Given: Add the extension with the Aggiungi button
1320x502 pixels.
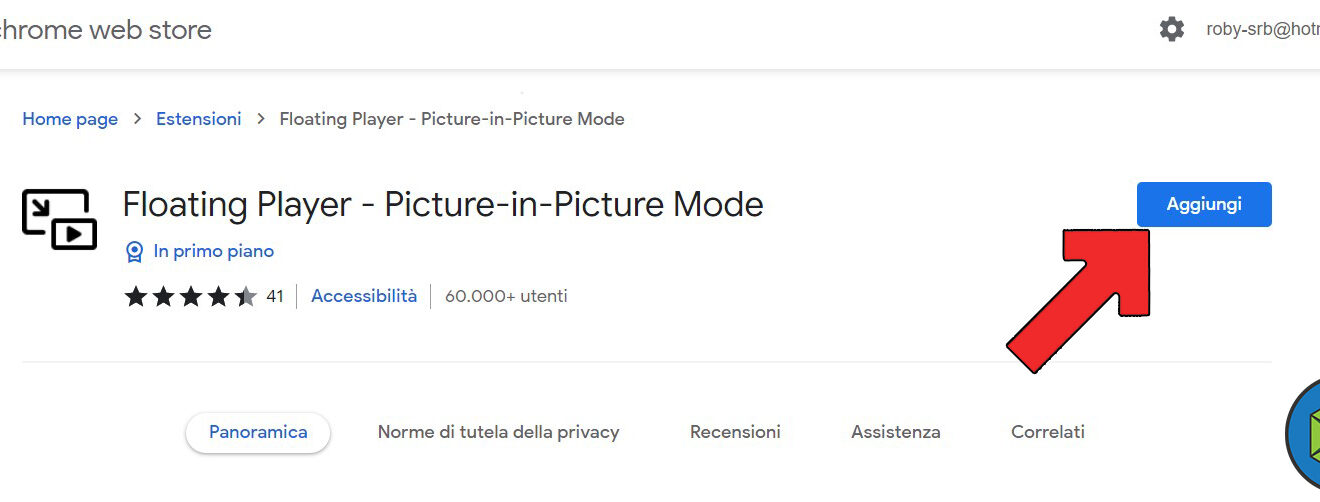Looking at the screenshot, I should (1204, 204).
